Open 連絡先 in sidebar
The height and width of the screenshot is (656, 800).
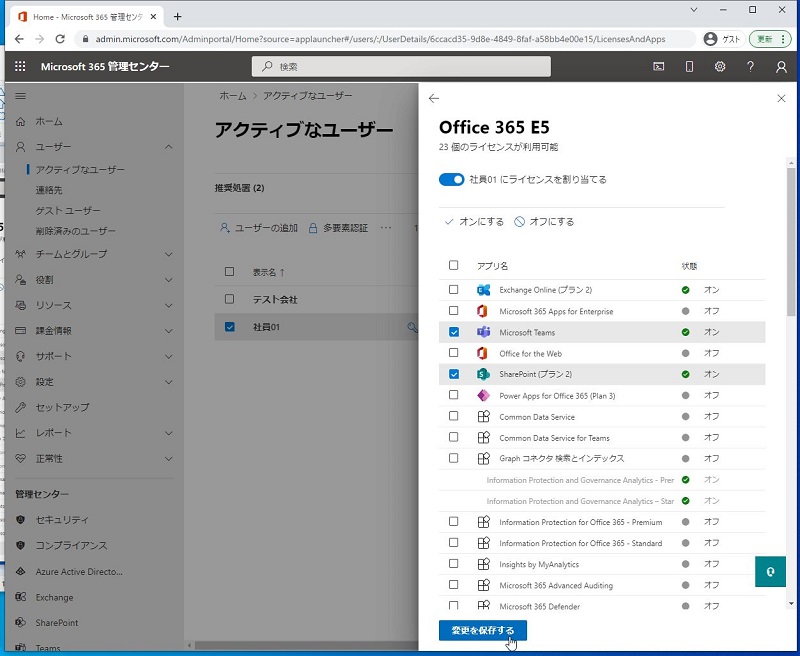pyautogui.click(x=49, y=190)
